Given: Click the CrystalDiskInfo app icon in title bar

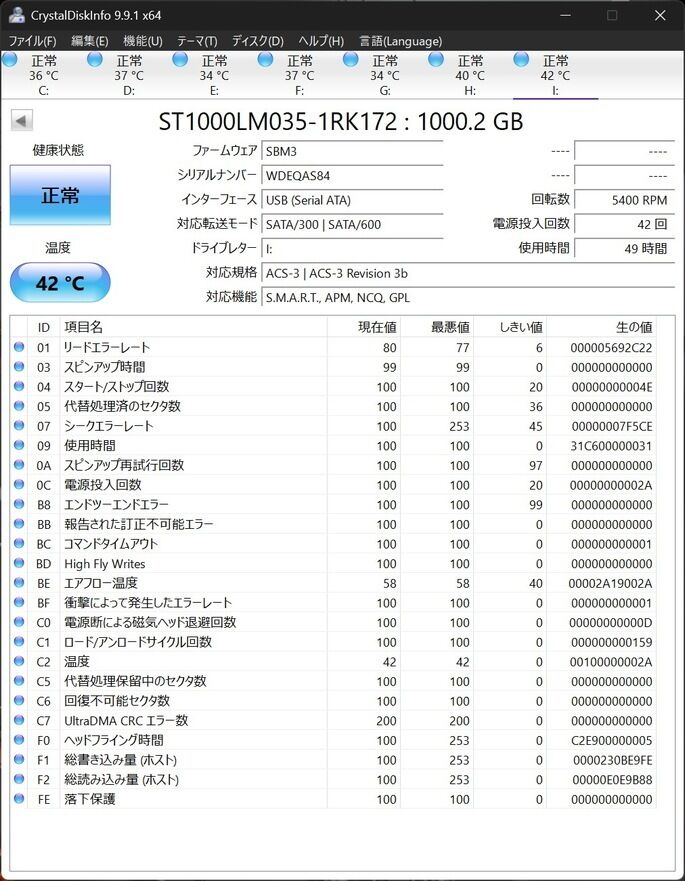Looking at the screenshot, I should pos(17,15).
